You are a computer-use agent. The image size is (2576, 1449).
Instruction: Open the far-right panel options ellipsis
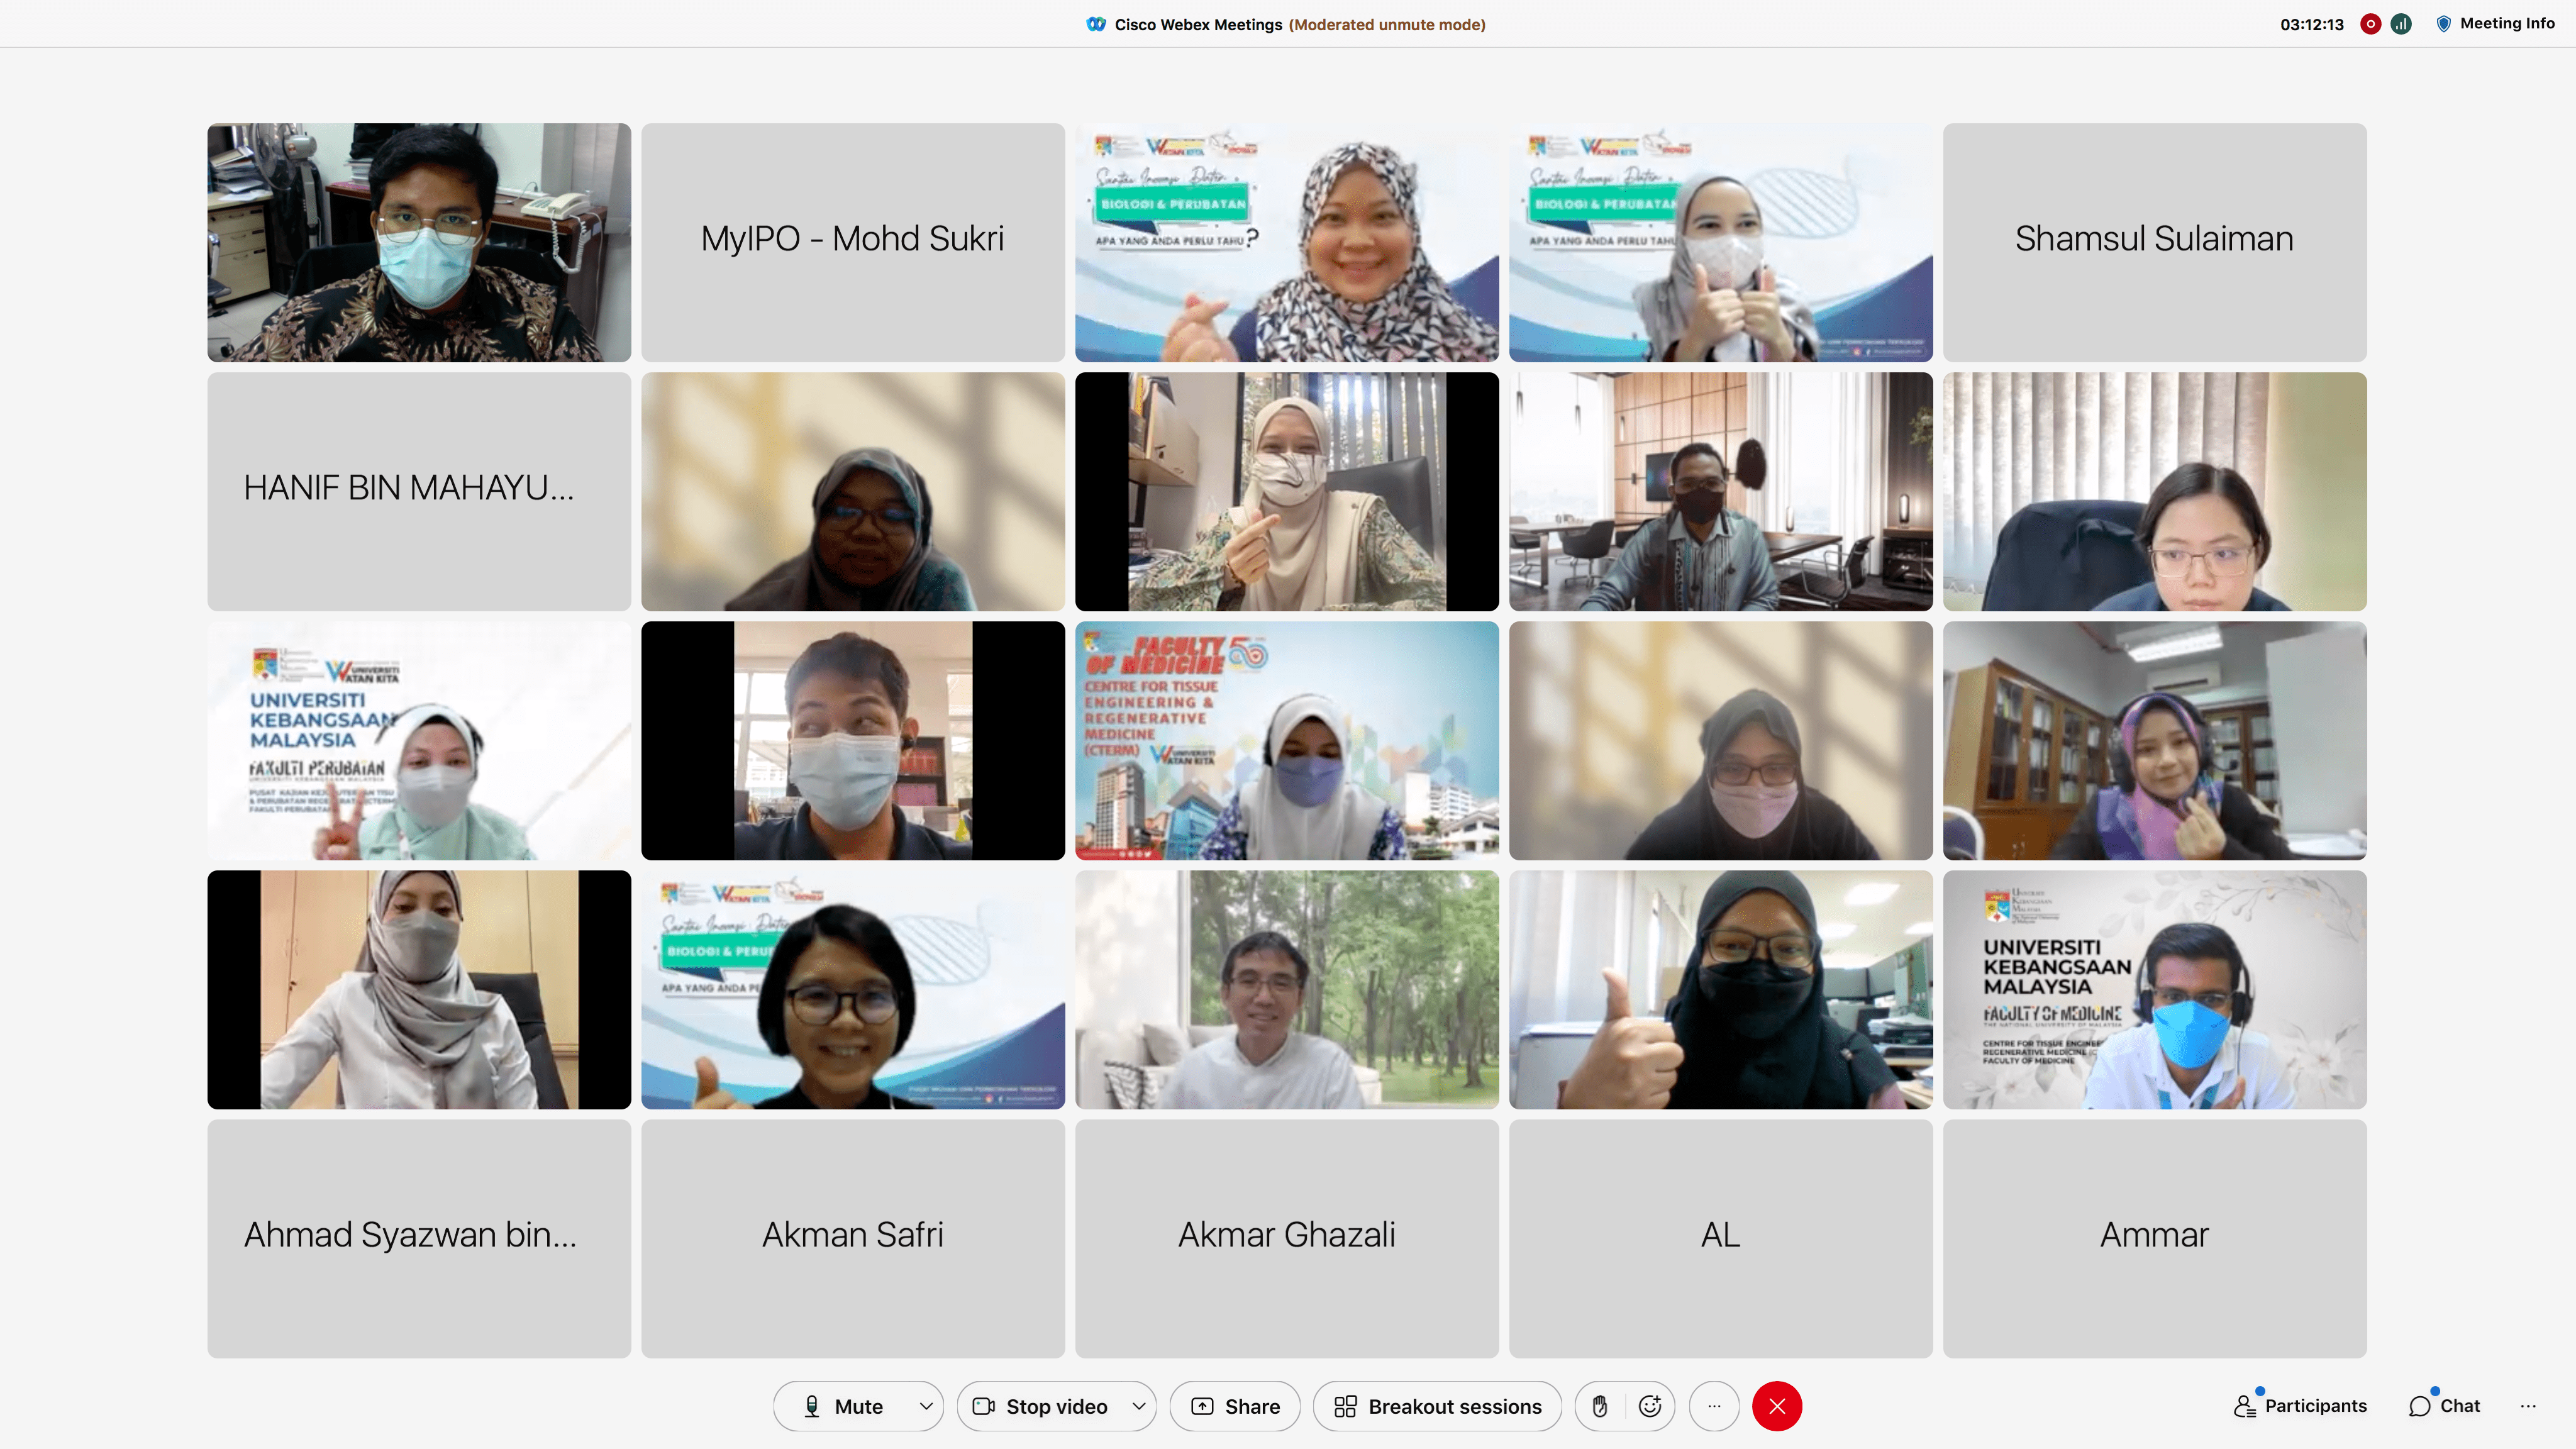pos(2528,1406)
